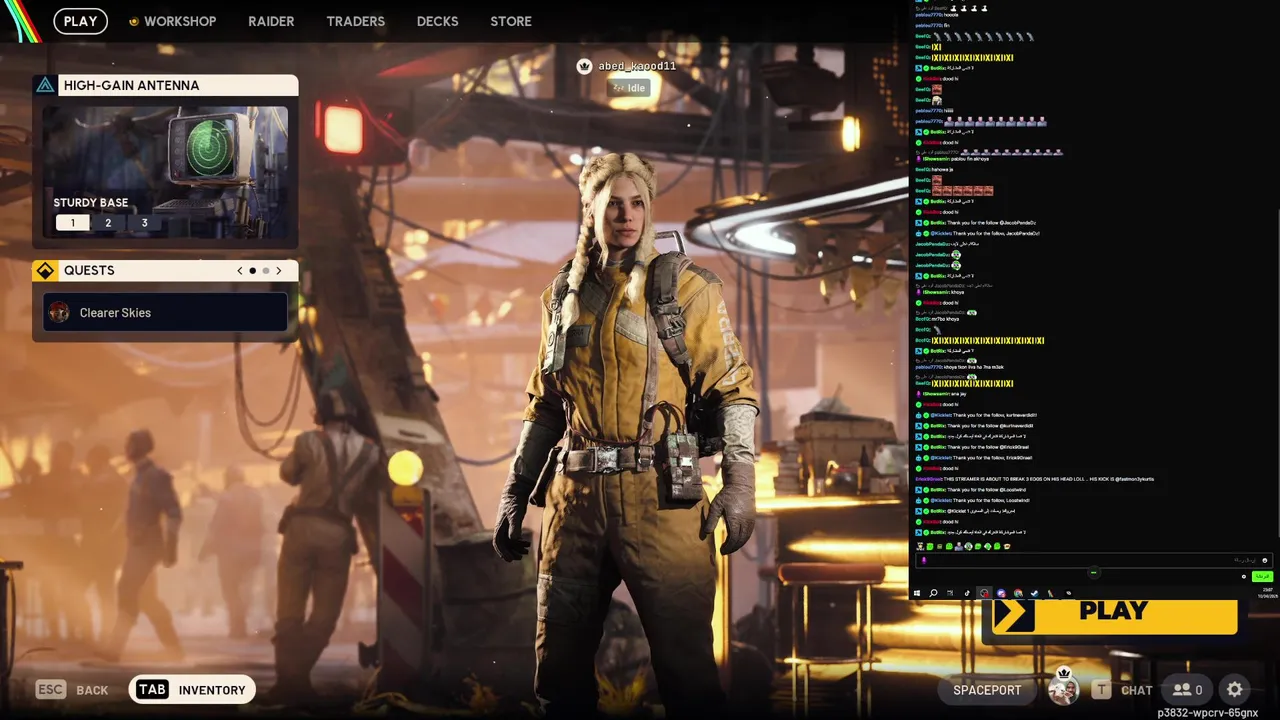
Task: Click the ESC BACK button
Action: (72, 689)
